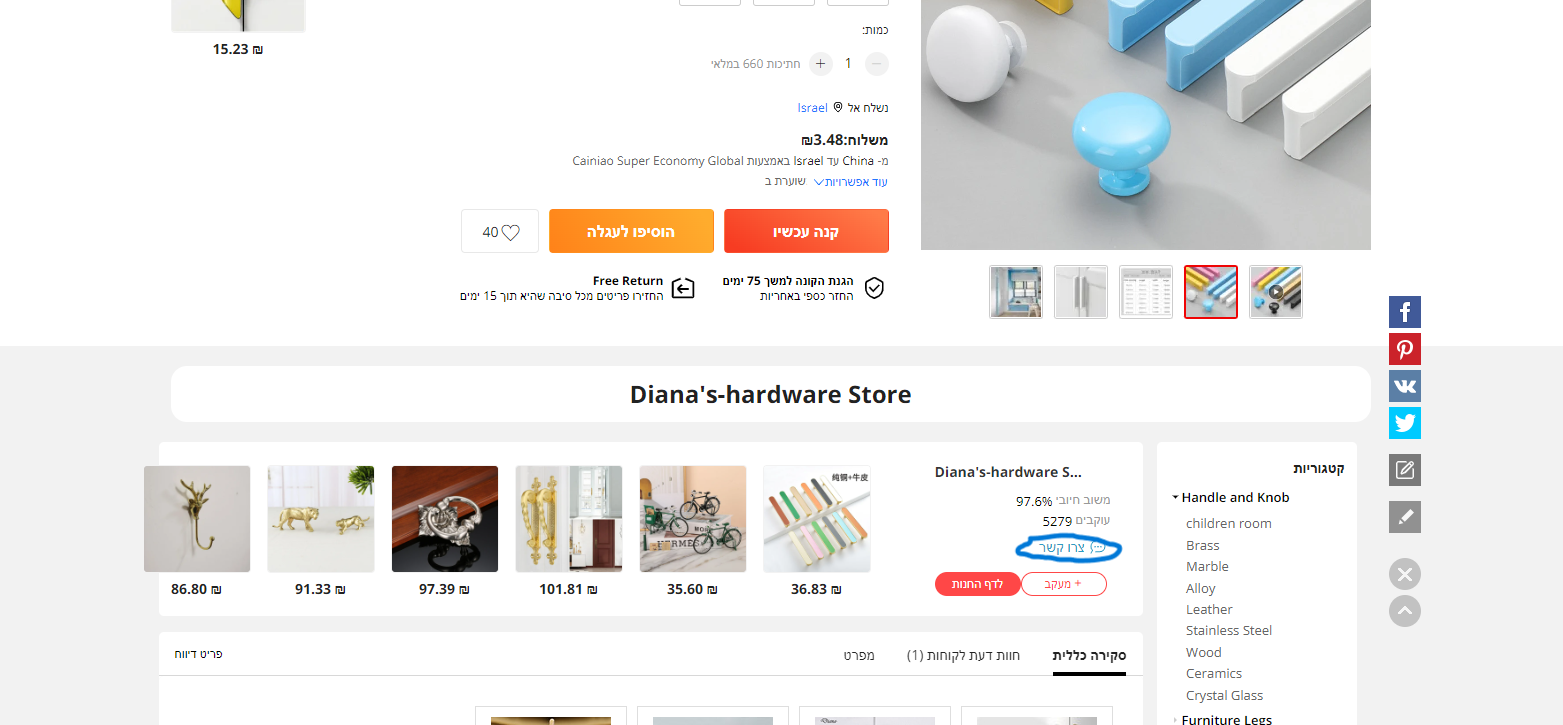The width and height of the screenshot is (1563, 725).
Task: Click the red buy now button
Action: point(806,231)
